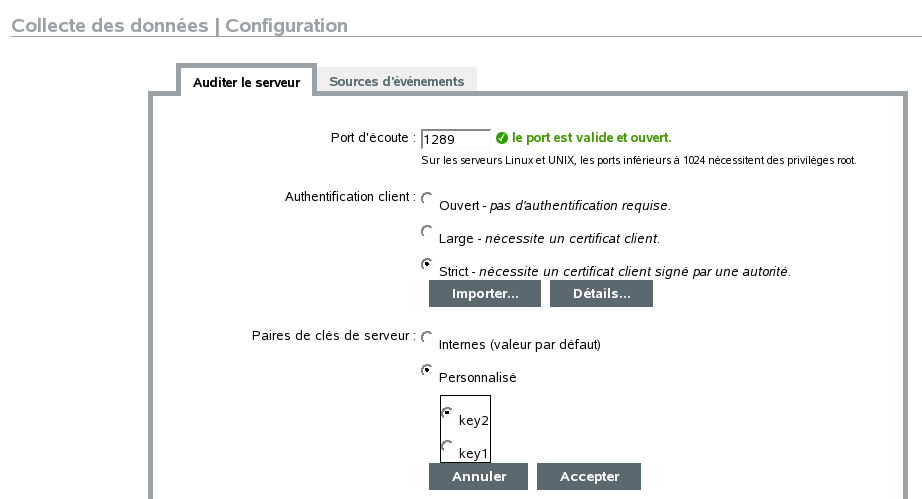Confirm with the Accepter button

[589, 476]
